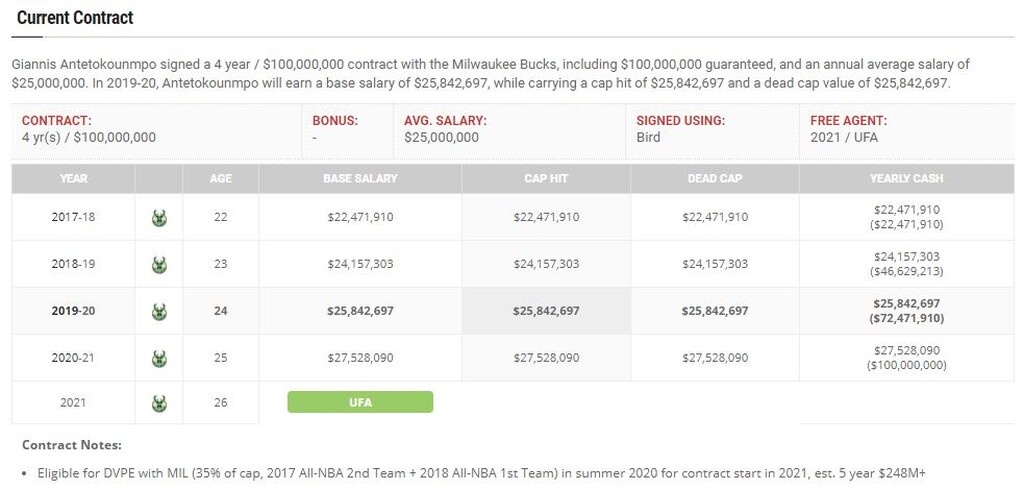Click the Bucks logo in 2021 row
Image resolution: width=1024 pixels, height=490 pixels.
(x=159, y=403)
